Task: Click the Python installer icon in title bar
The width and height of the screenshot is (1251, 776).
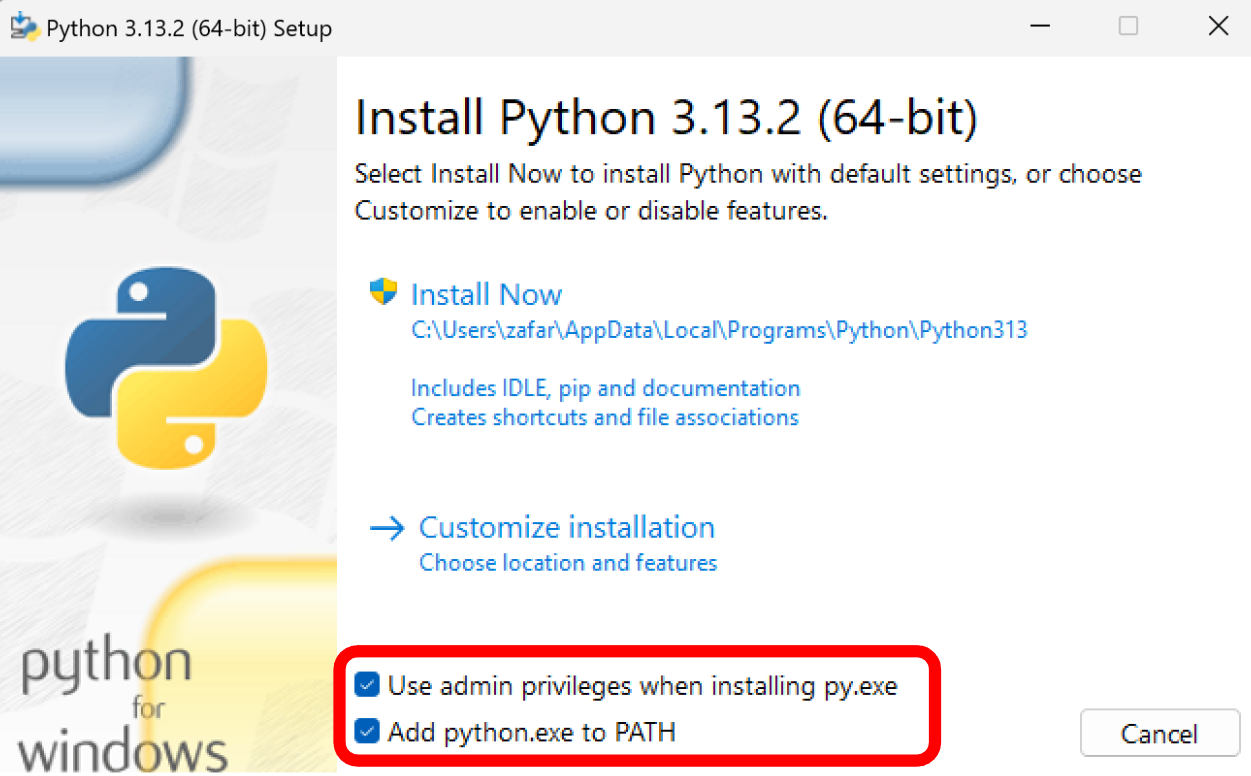Action: coord(22,26)
